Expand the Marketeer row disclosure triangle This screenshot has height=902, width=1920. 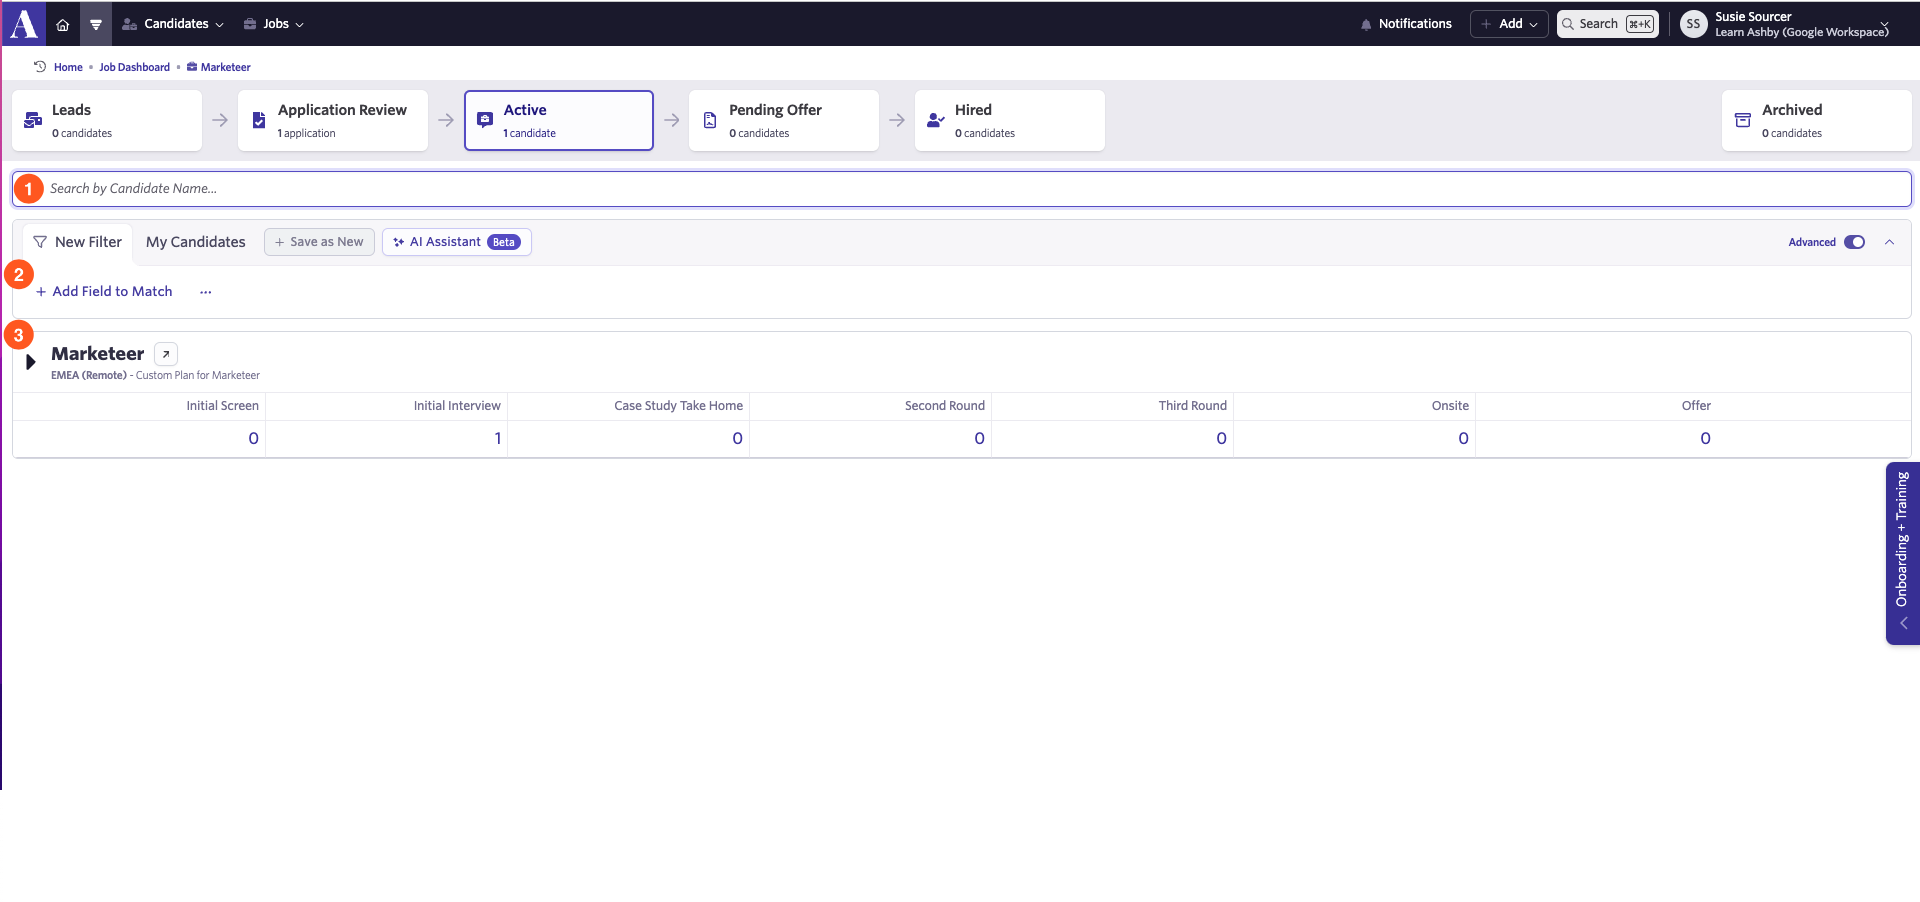tap(31, 362)
